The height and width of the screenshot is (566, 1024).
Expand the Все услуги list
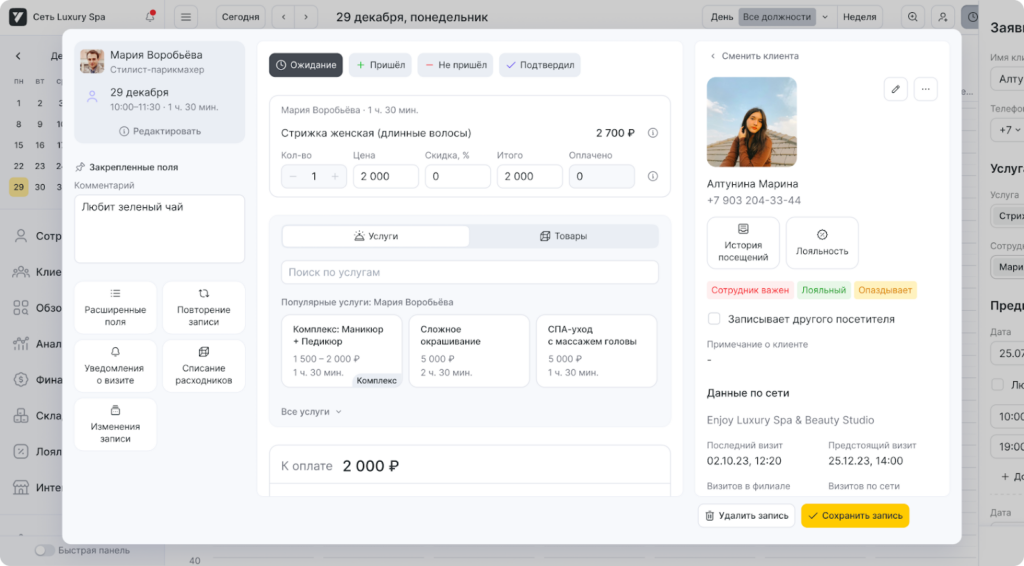click(x=311, y=411)
